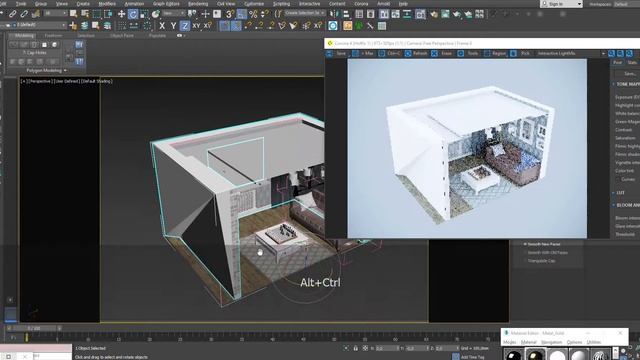Screen dimensions: 640x360
Task: Click the green tree toolbar icon
Action: pos(359,26)
